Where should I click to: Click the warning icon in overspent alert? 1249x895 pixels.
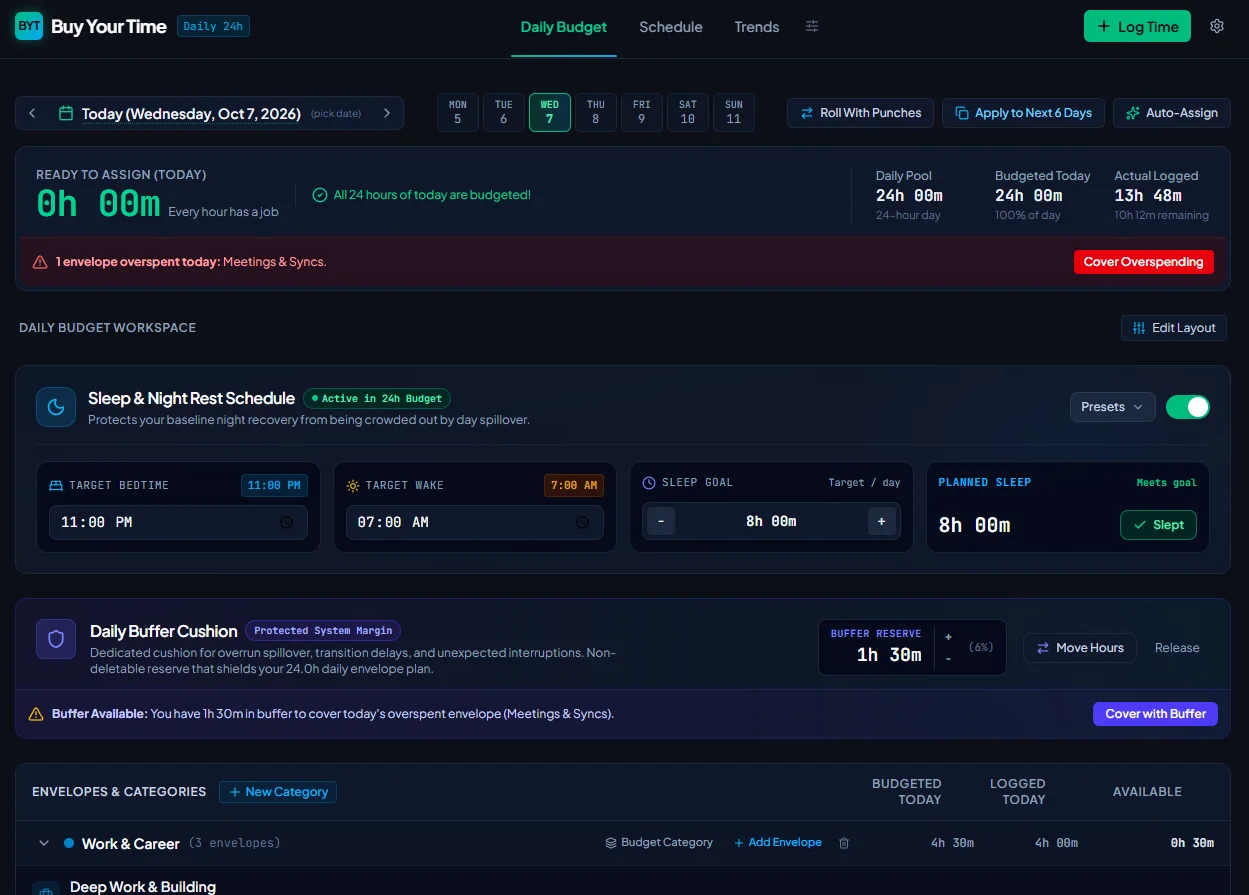pyautogui.click(x=40, y=262)
